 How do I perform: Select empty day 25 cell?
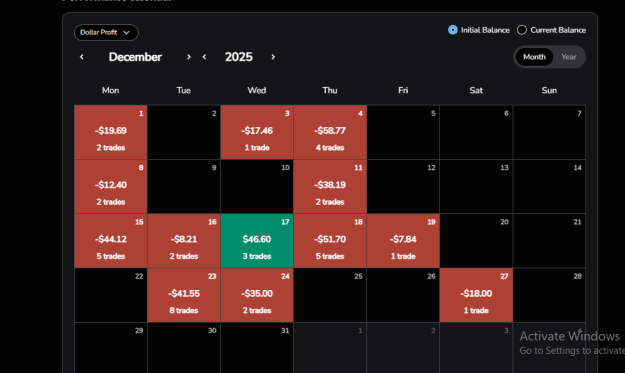[x=330, y=295]
